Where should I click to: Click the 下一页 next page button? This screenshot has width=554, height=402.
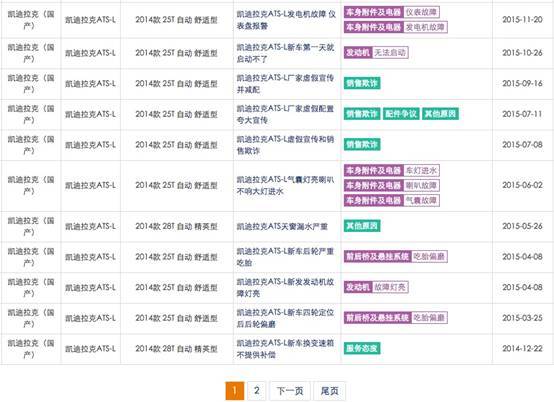[290, 391]
